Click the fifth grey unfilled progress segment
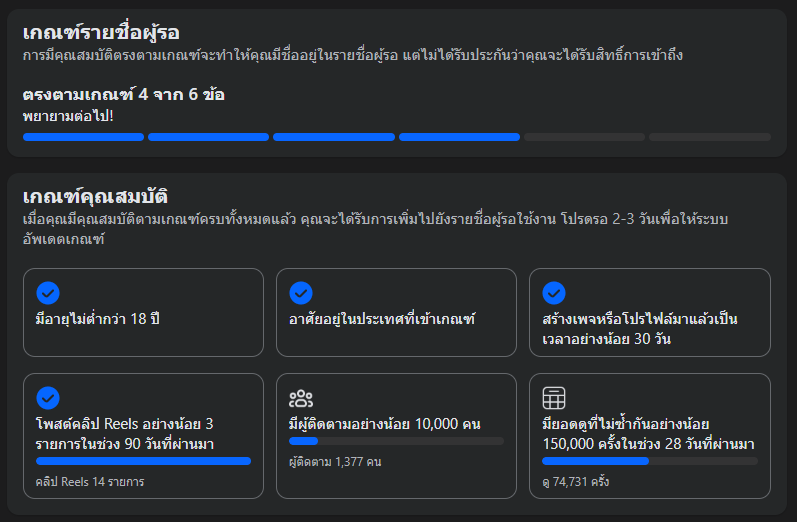797x522 pixels. coord(585,137)
